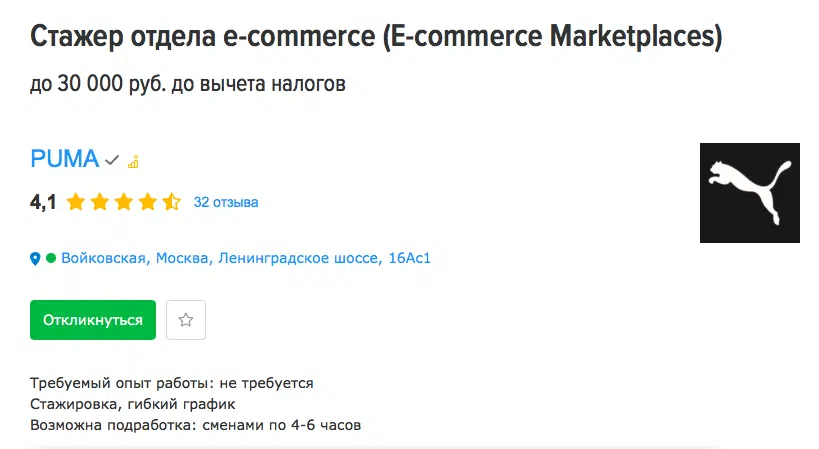Click the Требуемый опыт работы line
Screen dimensions: 819x449
(x=171, y=383)
